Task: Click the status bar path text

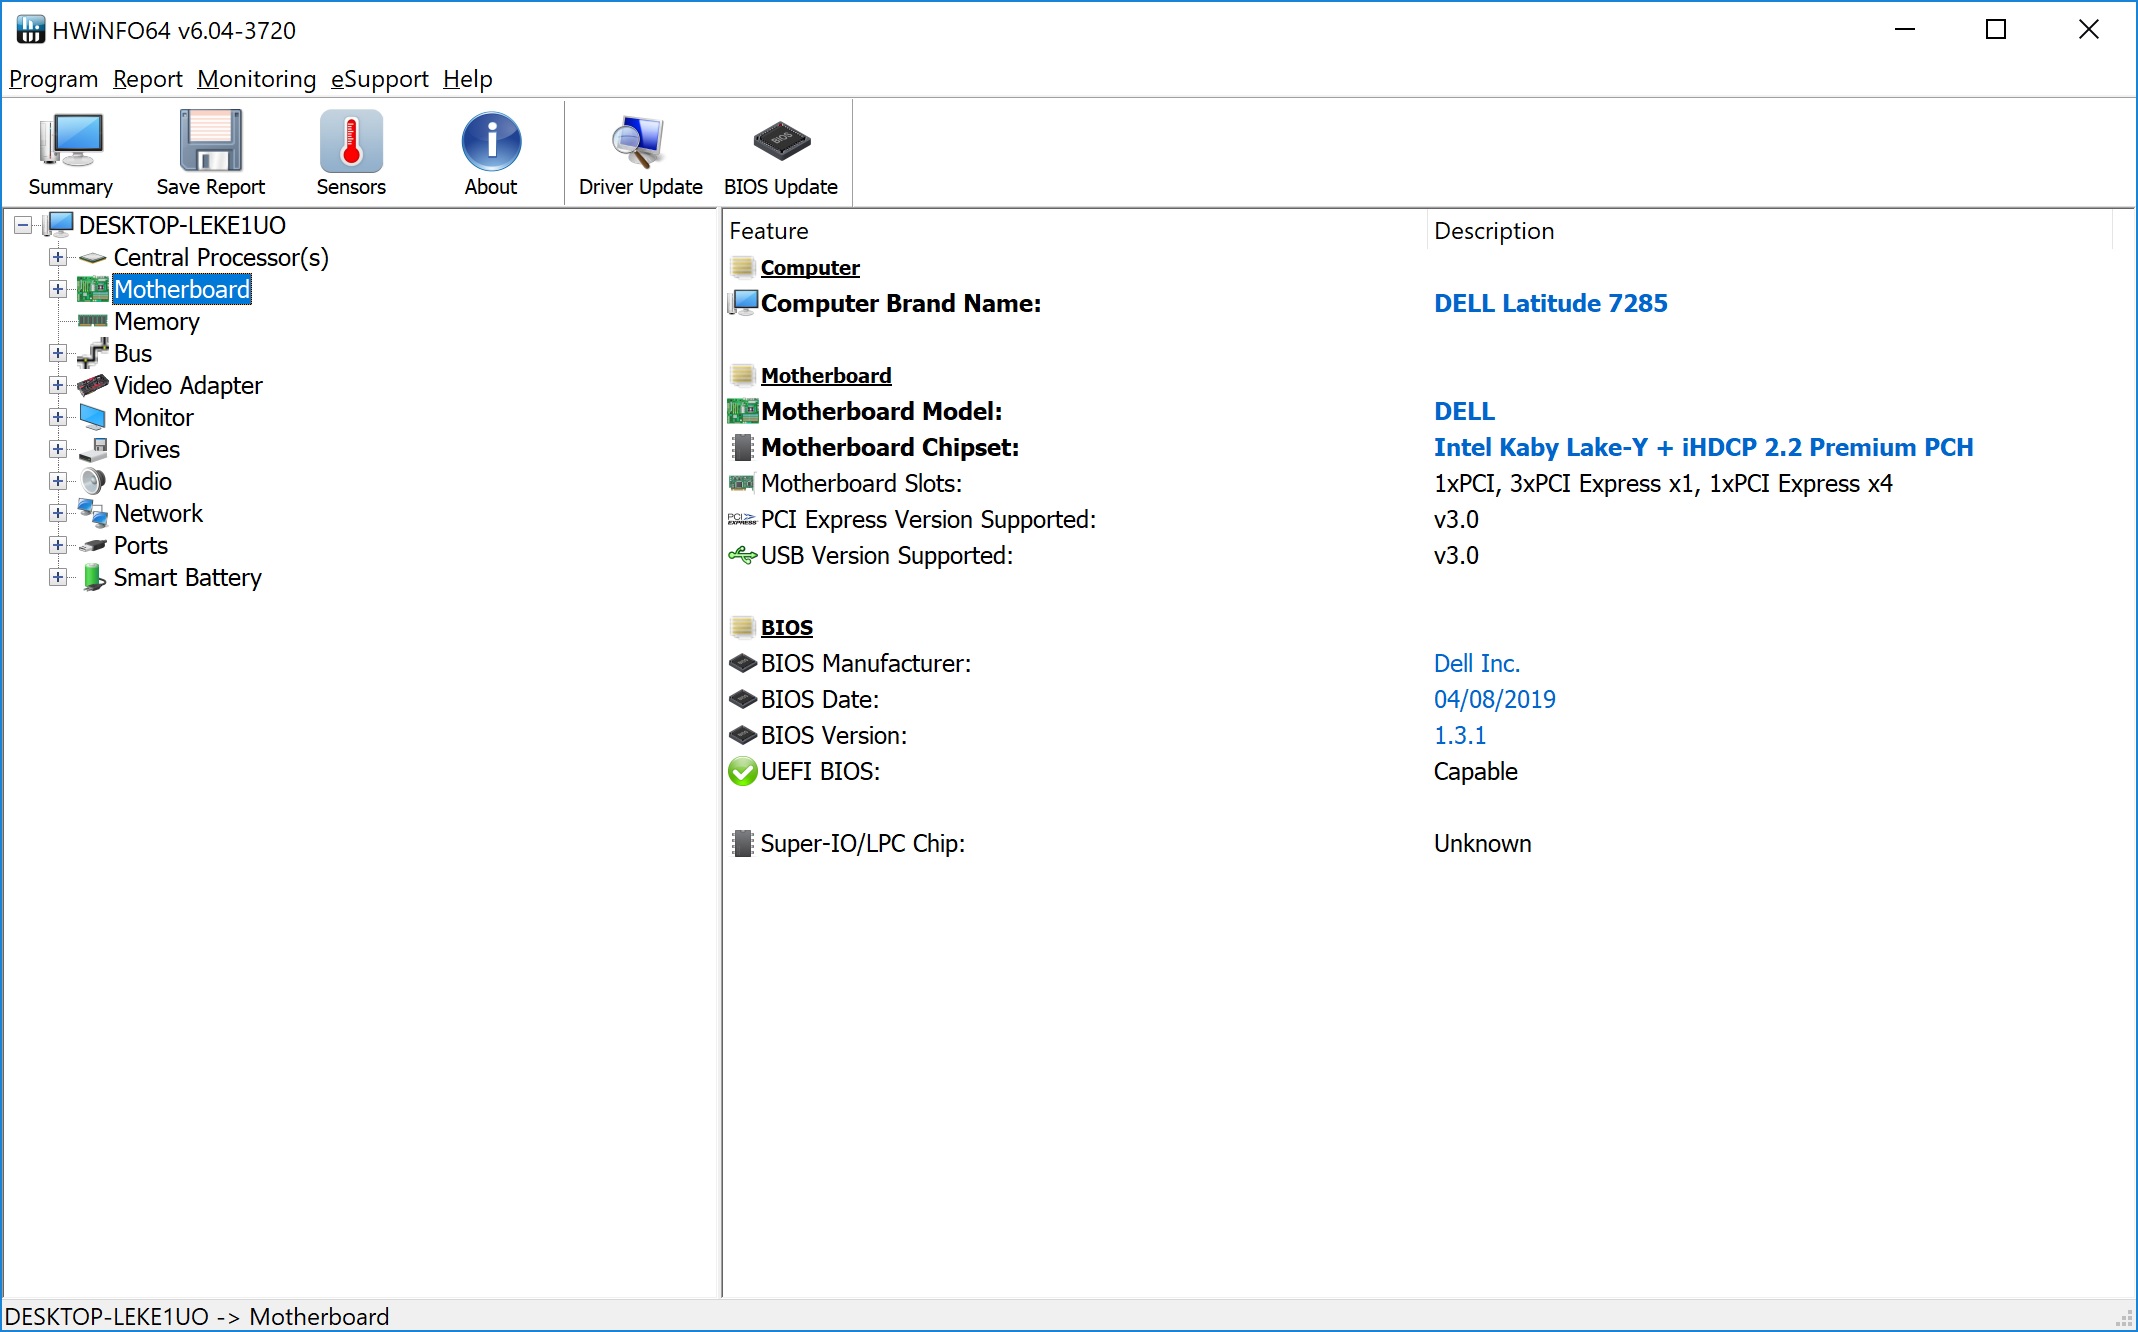Action: pos(197,1316)
